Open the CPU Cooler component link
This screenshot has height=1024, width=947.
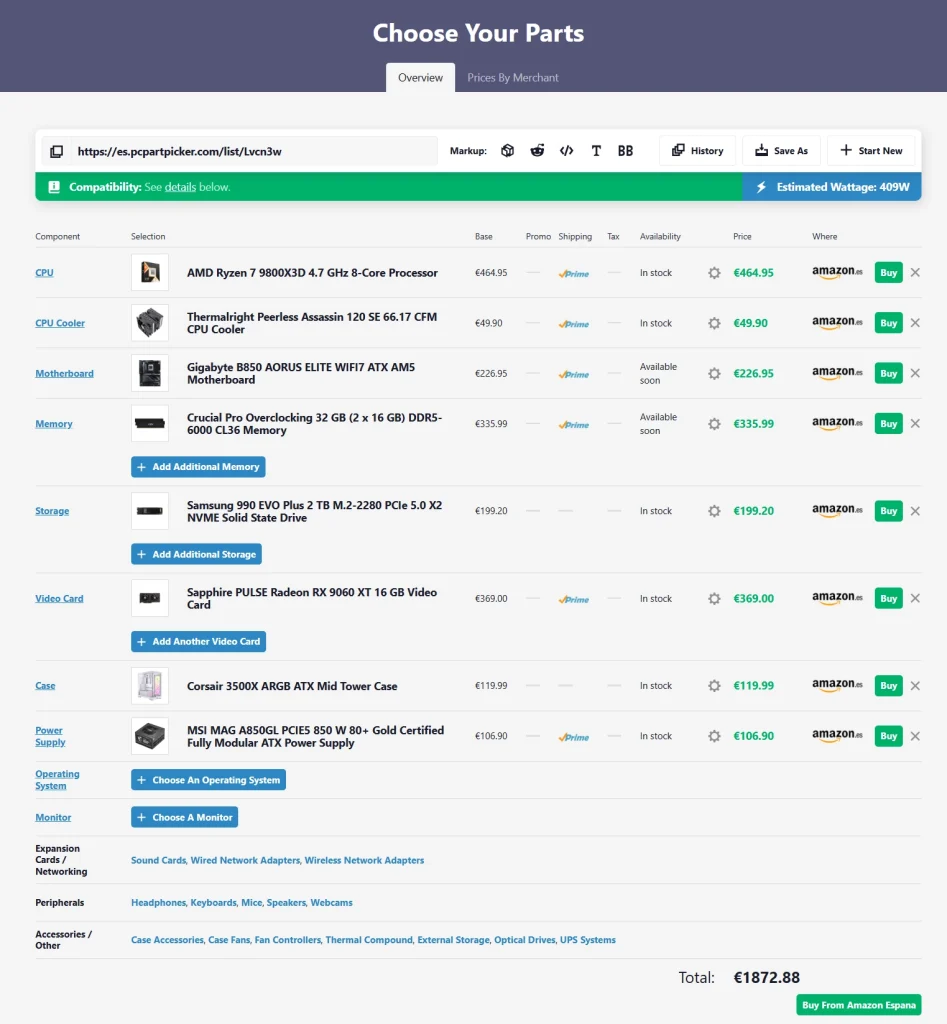[60, 323]
